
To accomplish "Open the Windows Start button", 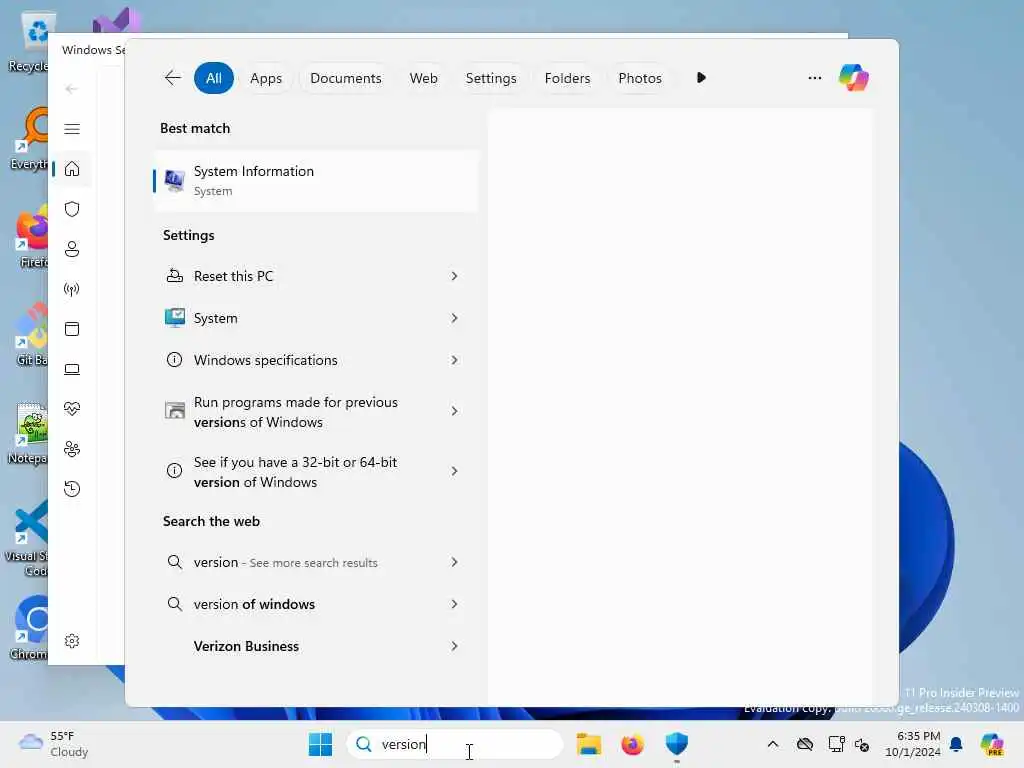I will click(x=320, y=744).
